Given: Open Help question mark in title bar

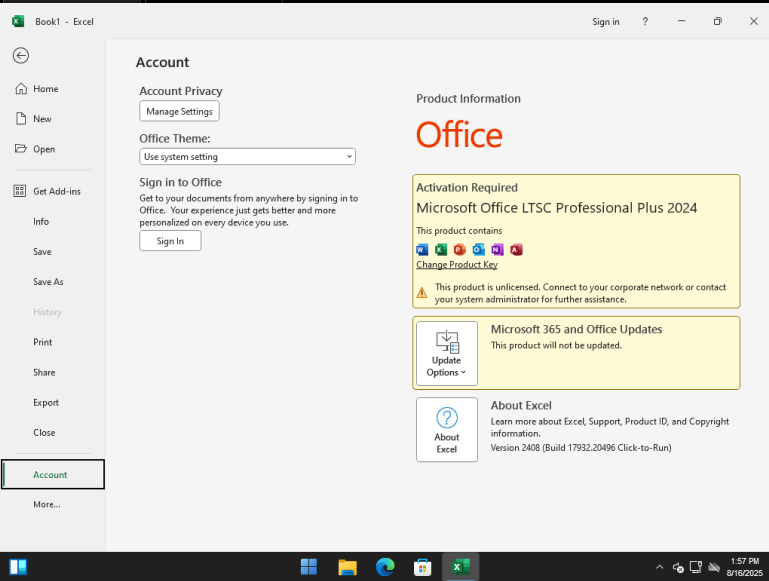Looking at the screenshot, I should click(645, 22).
